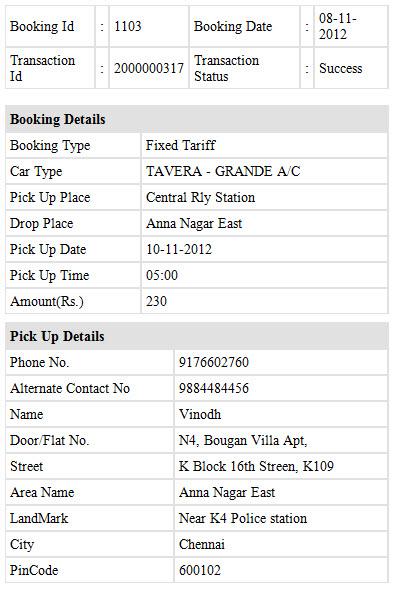Click the Near K4 Police station landmark
This screenshot has width=395, height=591.
(x=243, y=518)
